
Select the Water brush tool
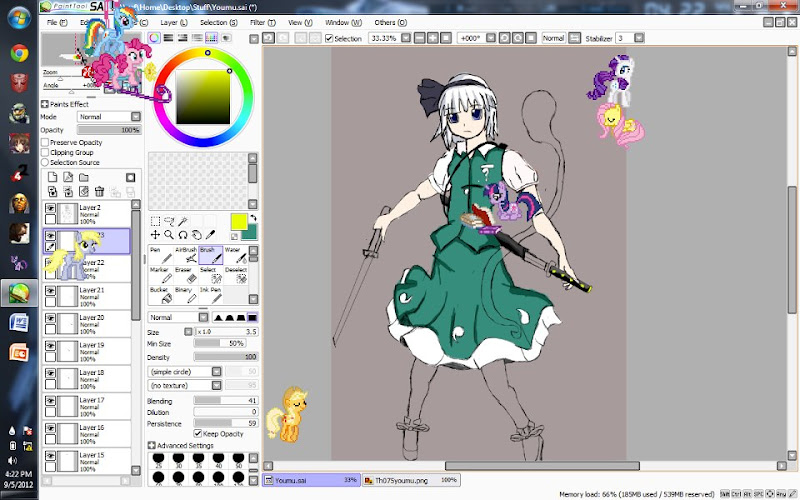pos(235,255)
